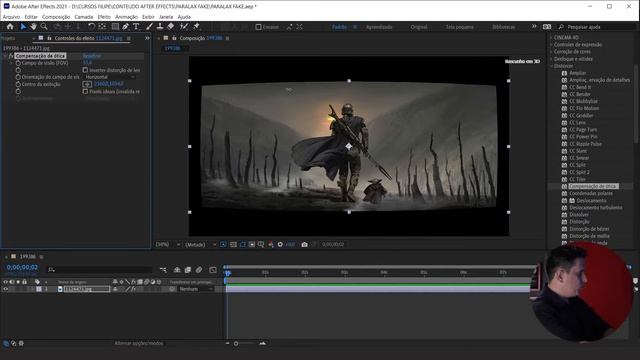Select the Clone Stamp tool
This screenshot has width=640, height=360.
(x=160, y=27)
